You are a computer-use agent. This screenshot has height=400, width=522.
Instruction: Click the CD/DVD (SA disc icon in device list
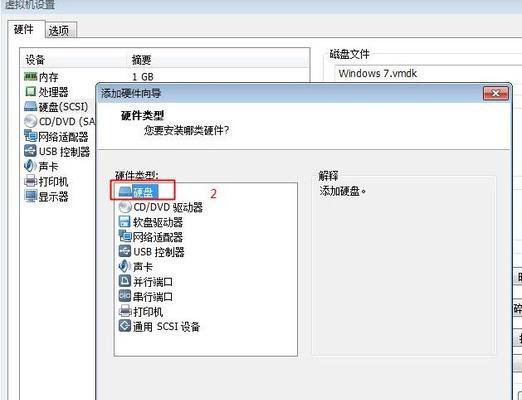pyautogui.click(x=30, y=121)
